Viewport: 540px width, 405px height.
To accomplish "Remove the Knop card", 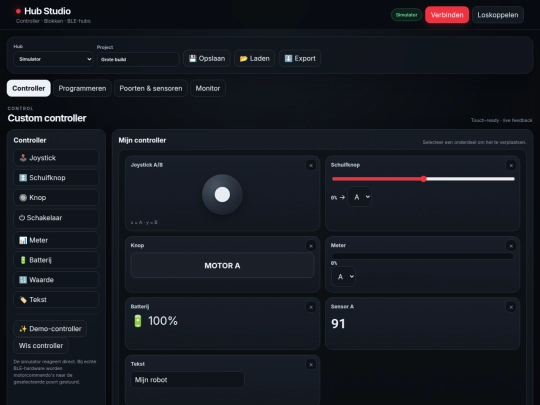I will tap(311, 246).
